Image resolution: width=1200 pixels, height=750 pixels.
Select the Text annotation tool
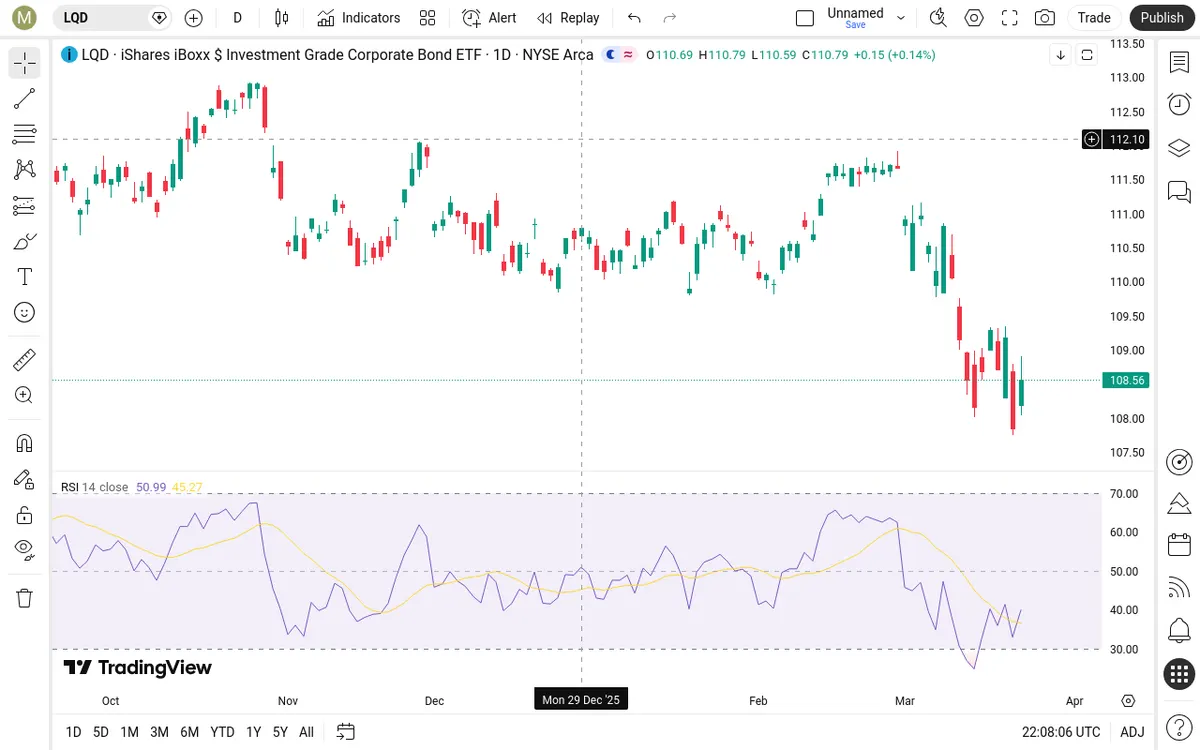(25, 277)
